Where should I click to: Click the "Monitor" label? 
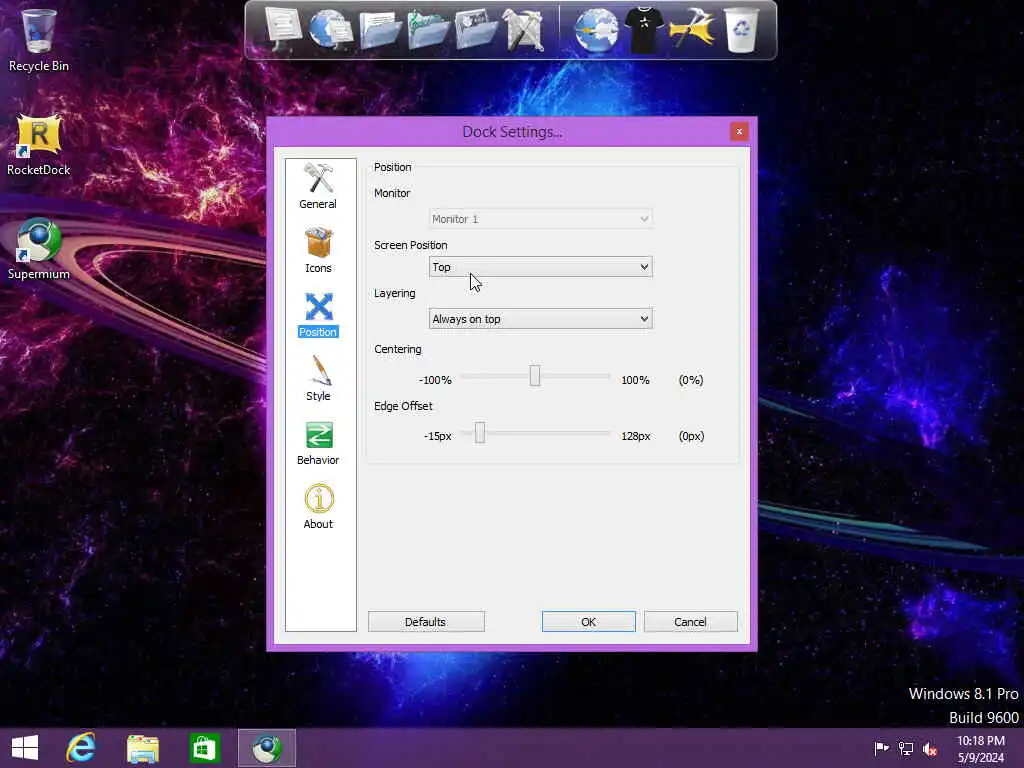coord(392,193)
